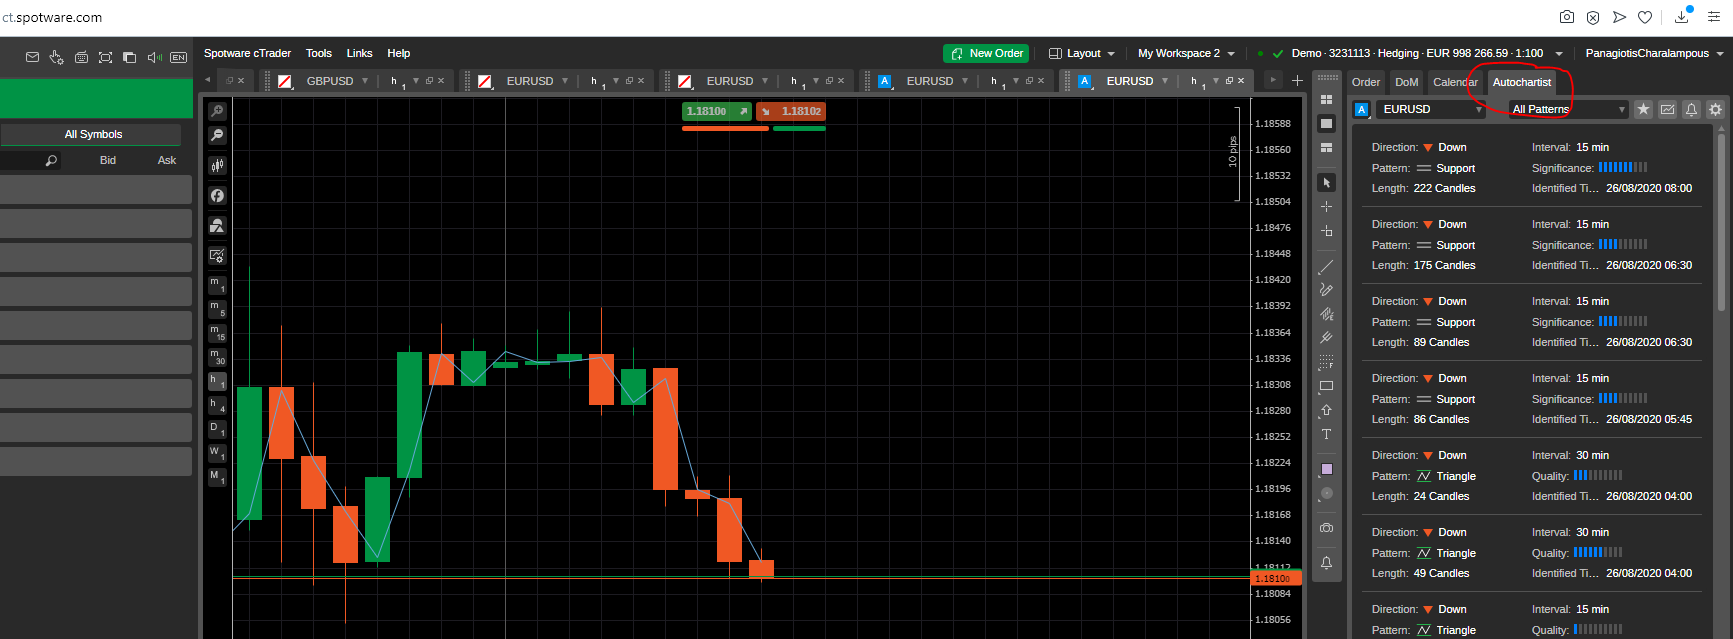Switch chart to D1 daily timeframe
Viewport: 1733px width, 639px height.
pyautogui.click(x=217, y=429)
